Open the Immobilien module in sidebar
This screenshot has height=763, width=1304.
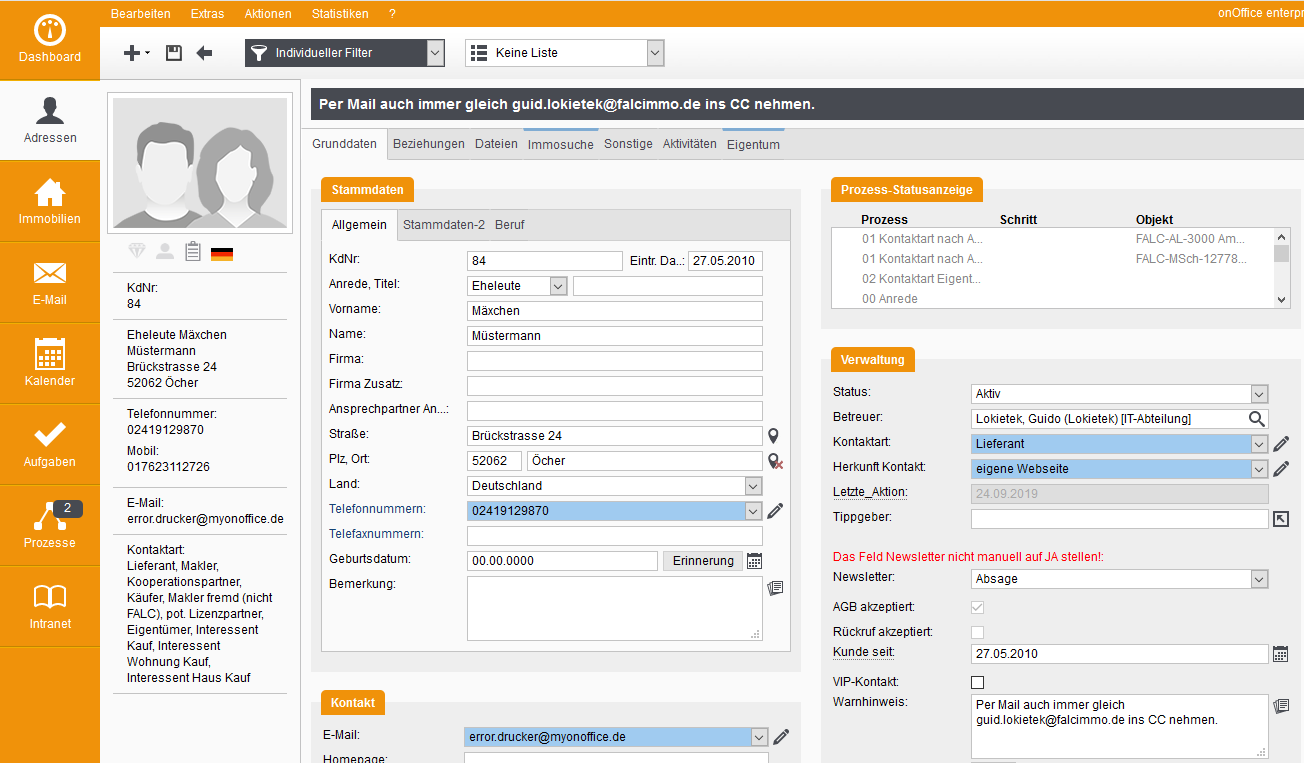[50, 201]
